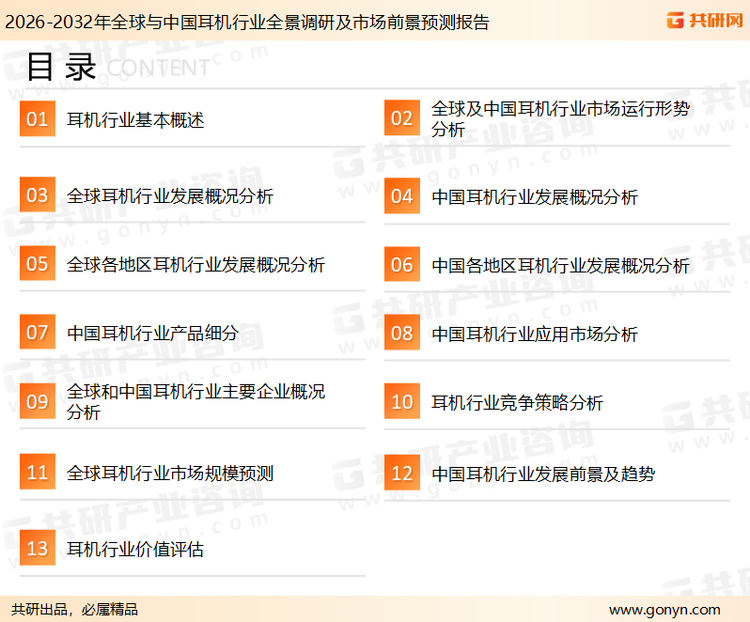Click the orange 06 number box
The image size is (750, 622).
click(x=402, y=264)
